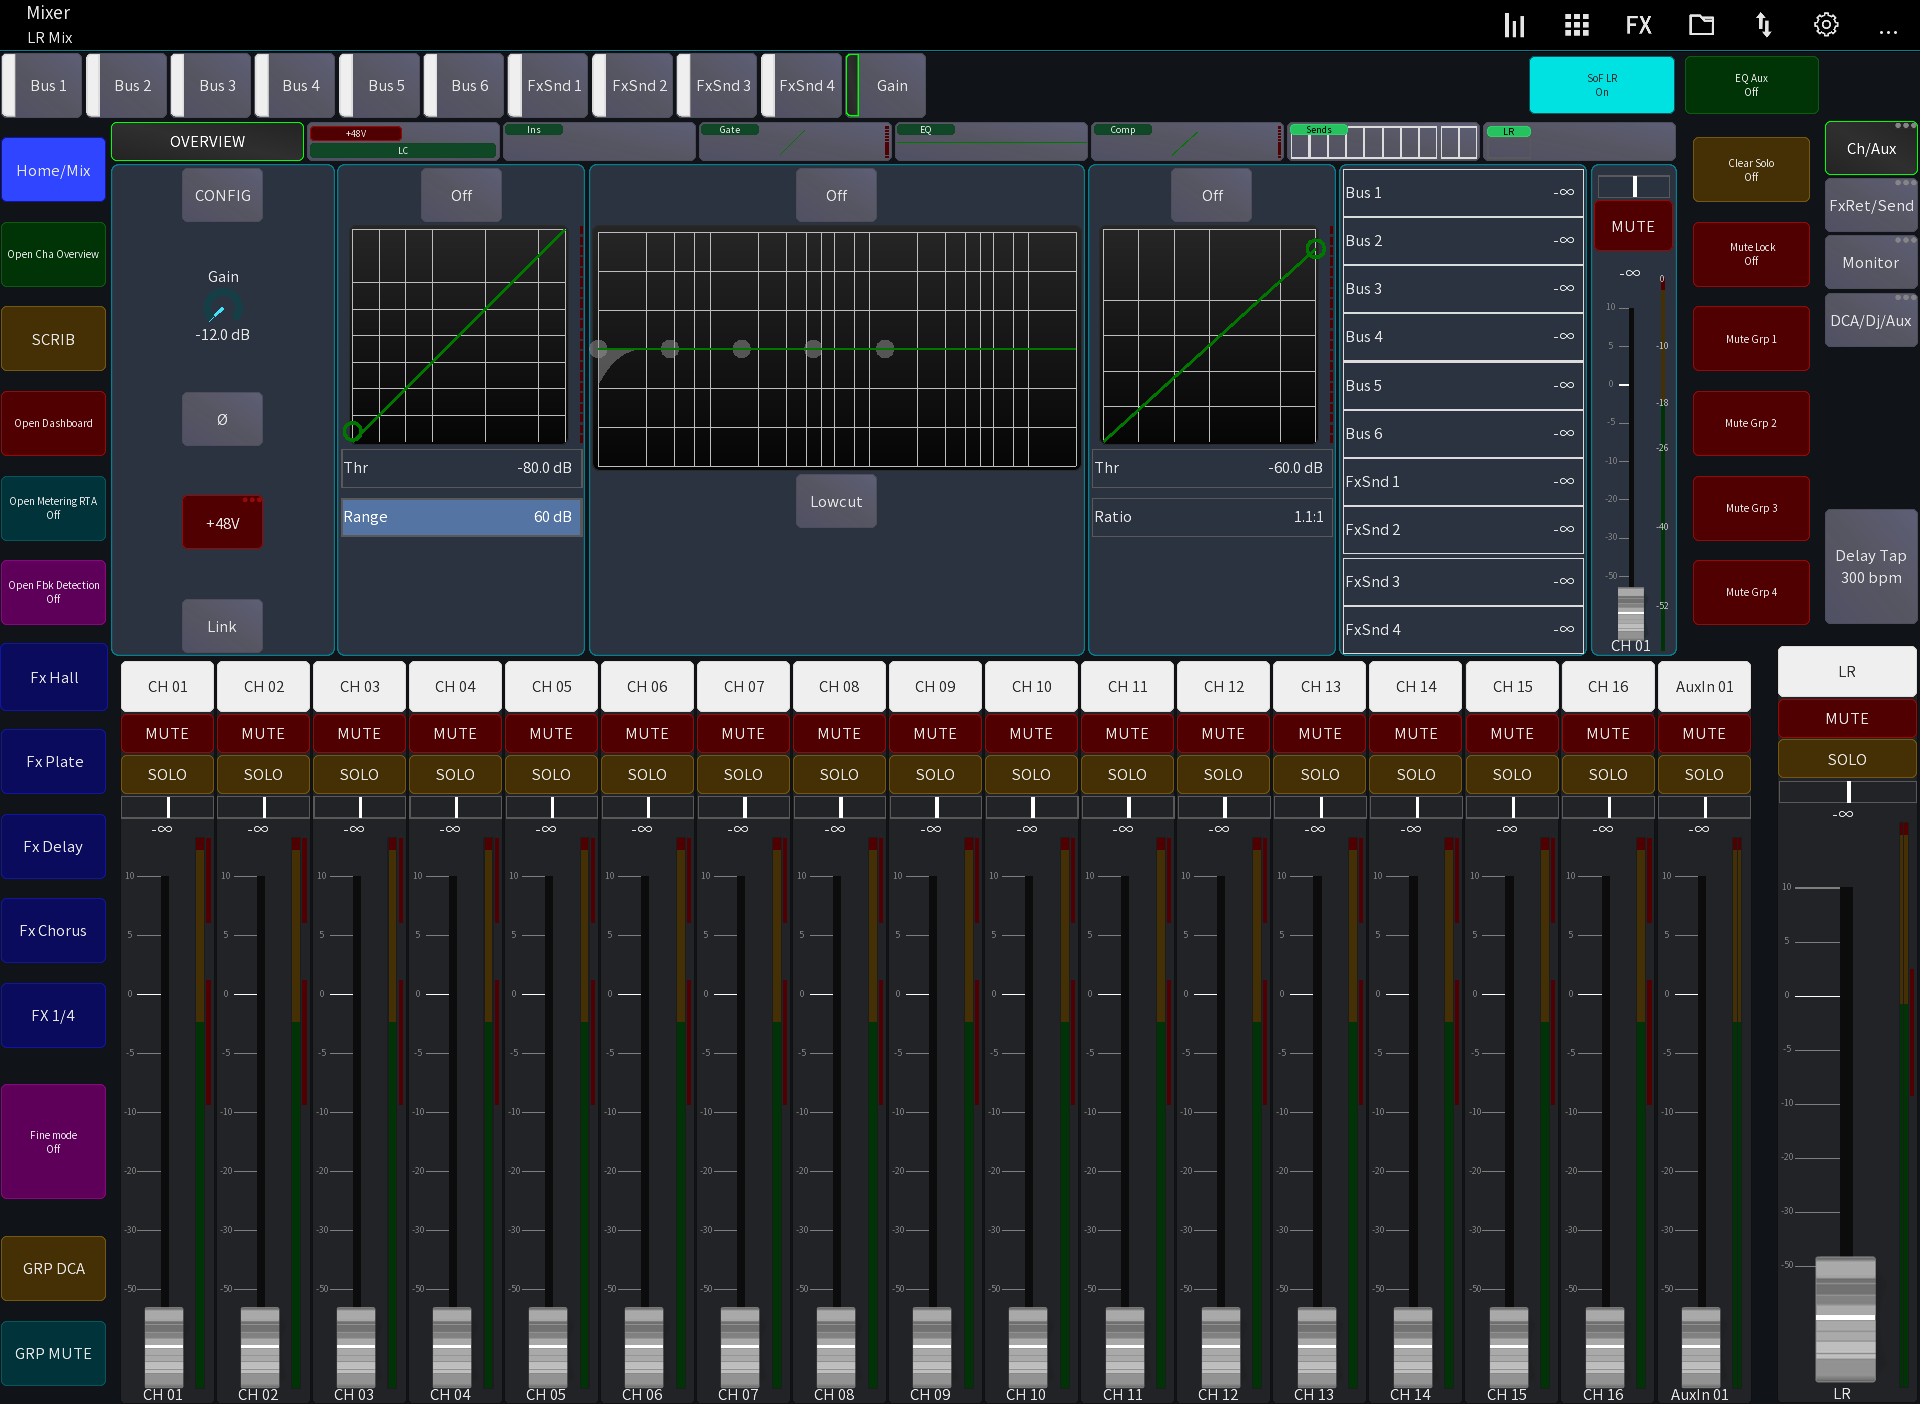Viewport: 1920px width, 1404px height.
Task: Open the Home/Mix view
Action: 53,170
